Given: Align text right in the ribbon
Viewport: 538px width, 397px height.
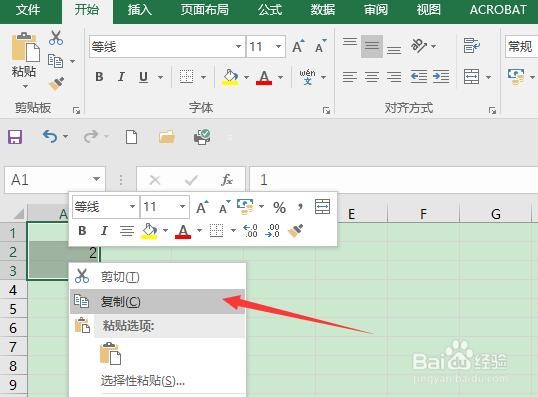Looking at the screenshot, I should click(x=394, y=77).
